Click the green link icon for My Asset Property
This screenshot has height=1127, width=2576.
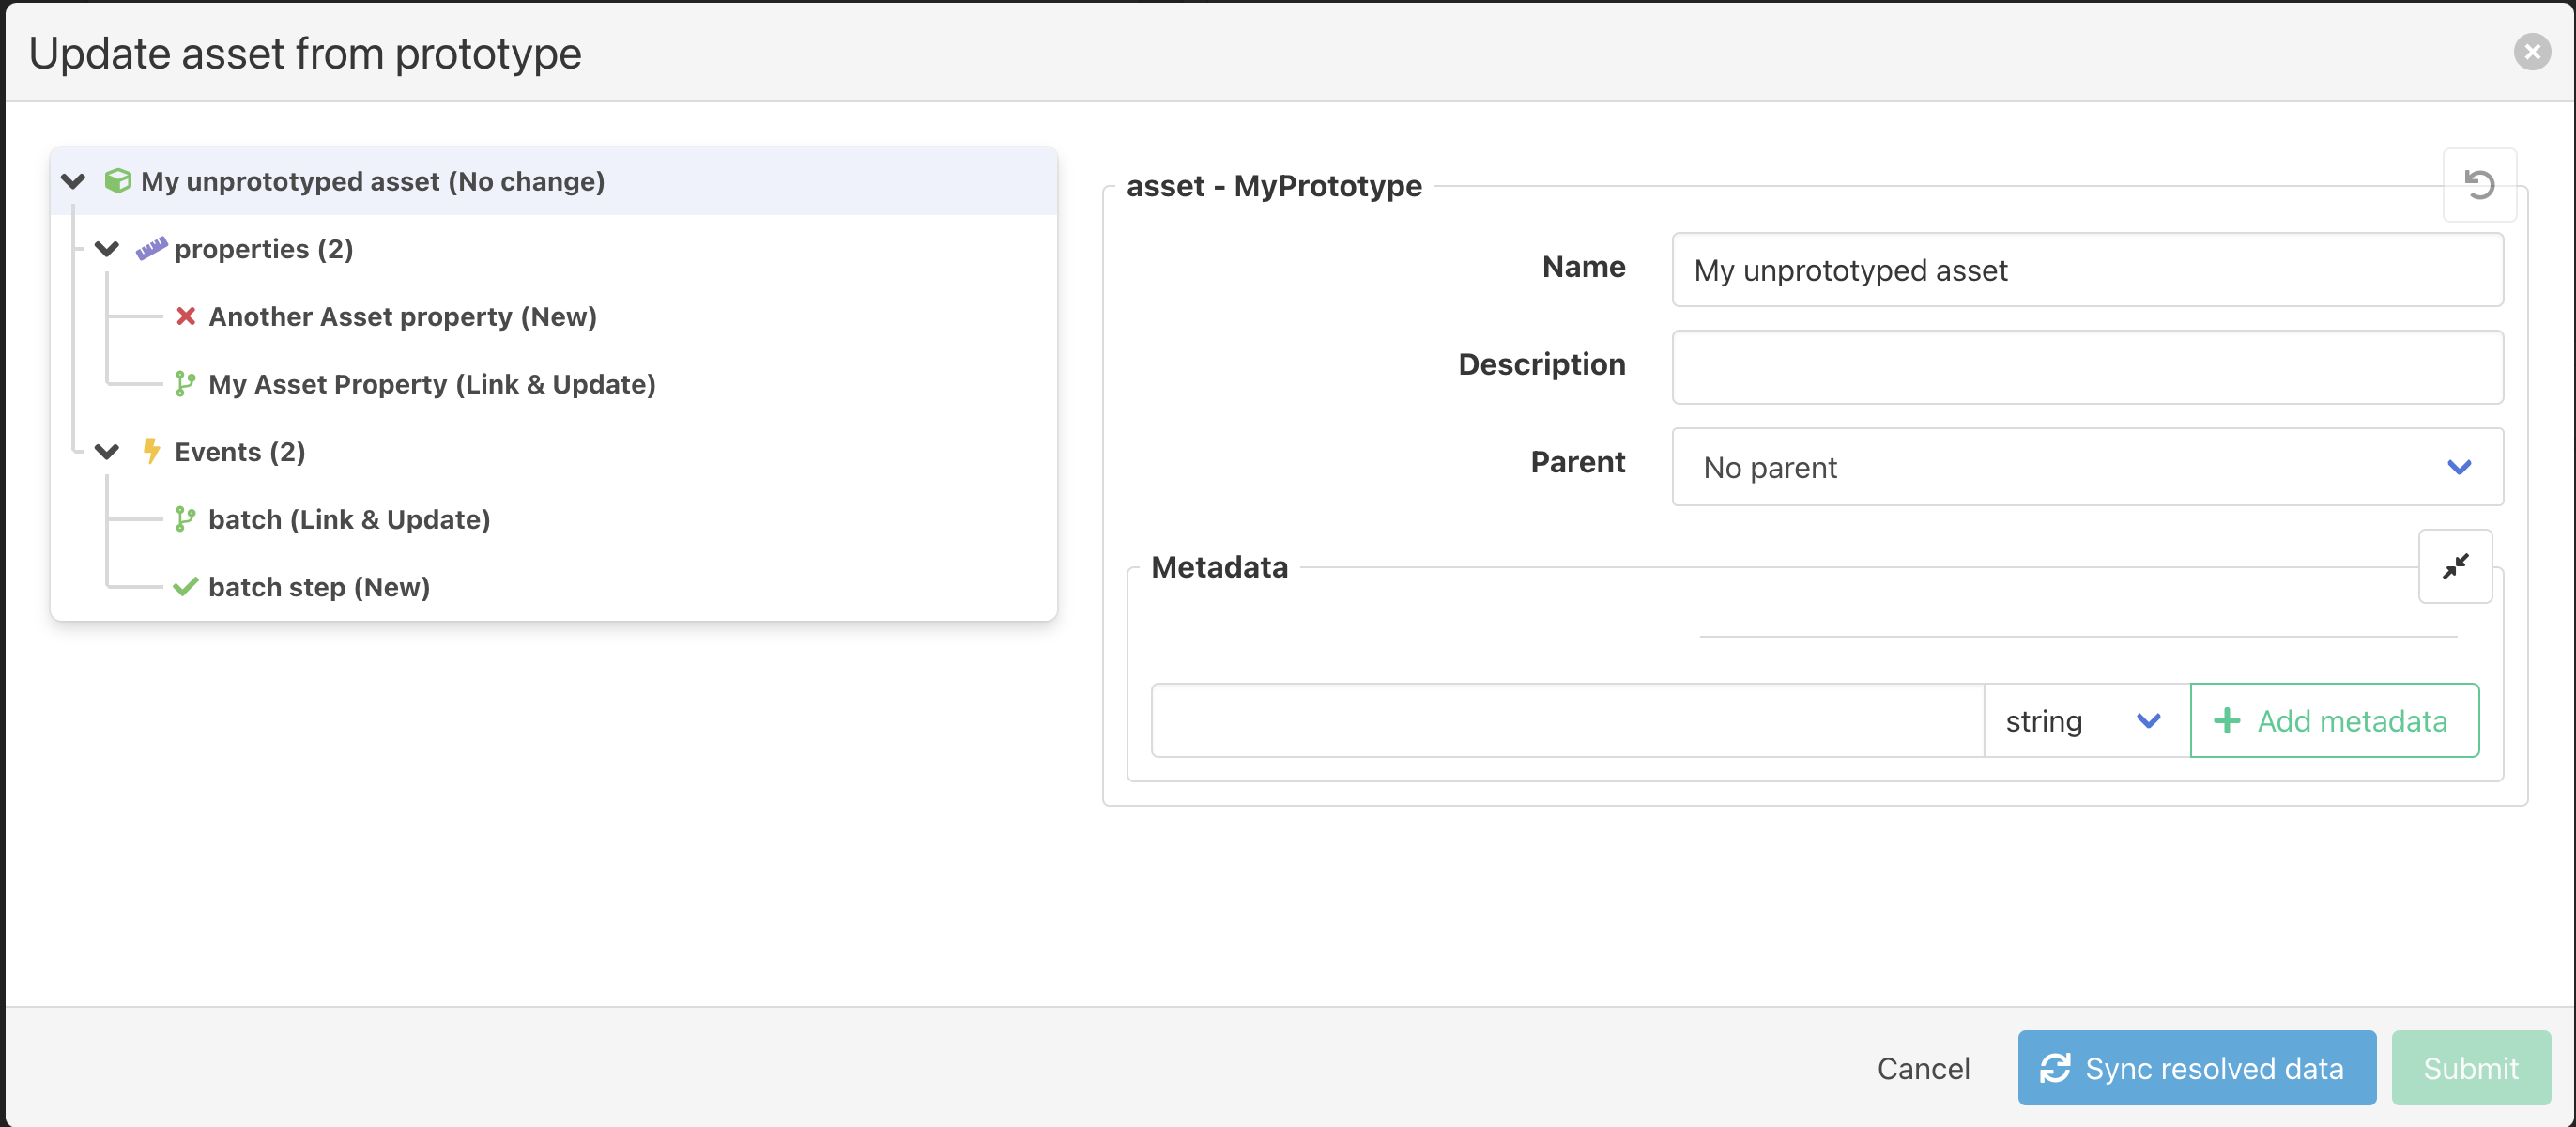coord(184,384)
